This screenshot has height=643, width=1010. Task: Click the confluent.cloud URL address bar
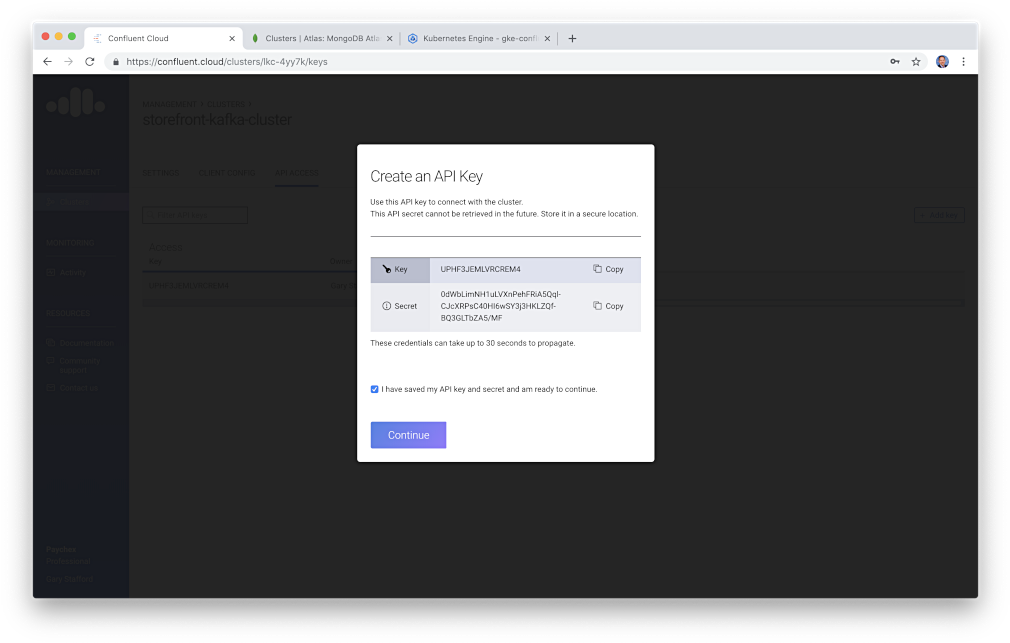[x=500, y=61]
